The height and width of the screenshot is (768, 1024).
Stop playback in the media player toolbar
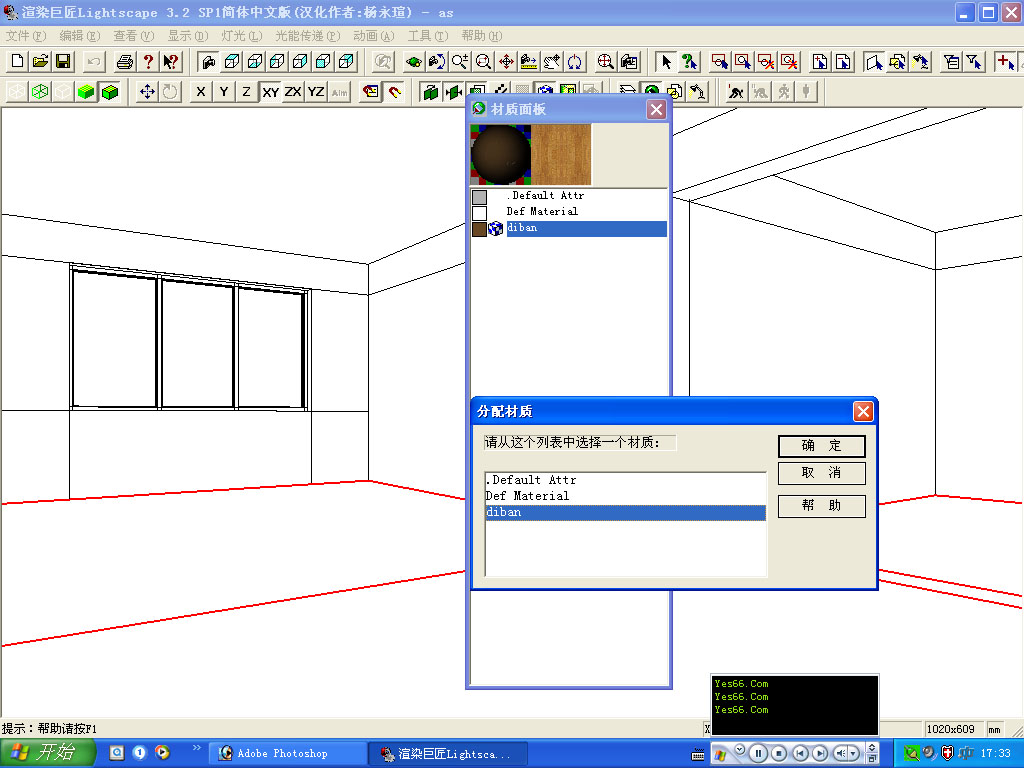[779, 754]
